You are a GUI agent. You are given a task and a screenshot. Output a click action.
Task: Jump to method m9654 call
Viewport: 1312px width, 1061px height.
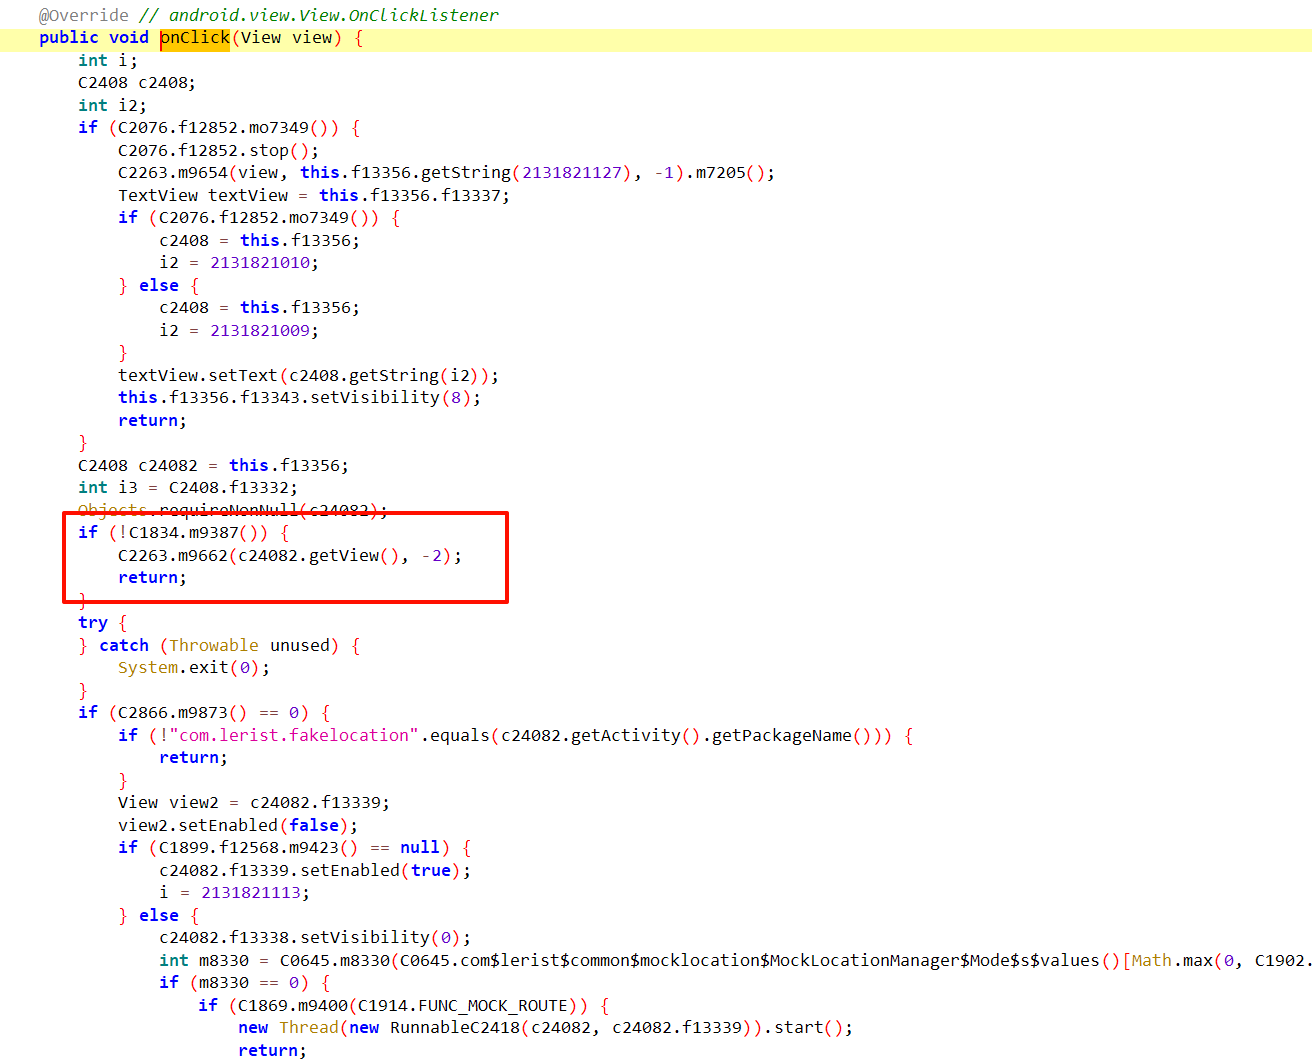tap(203, 173)
